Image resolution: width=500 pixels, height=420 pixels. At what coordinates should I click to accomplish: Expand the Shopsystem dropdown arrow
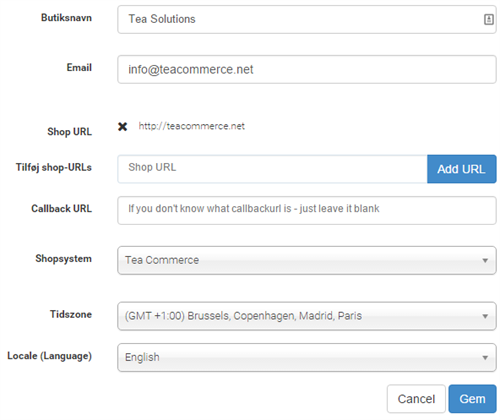click(x=485, y=260)
